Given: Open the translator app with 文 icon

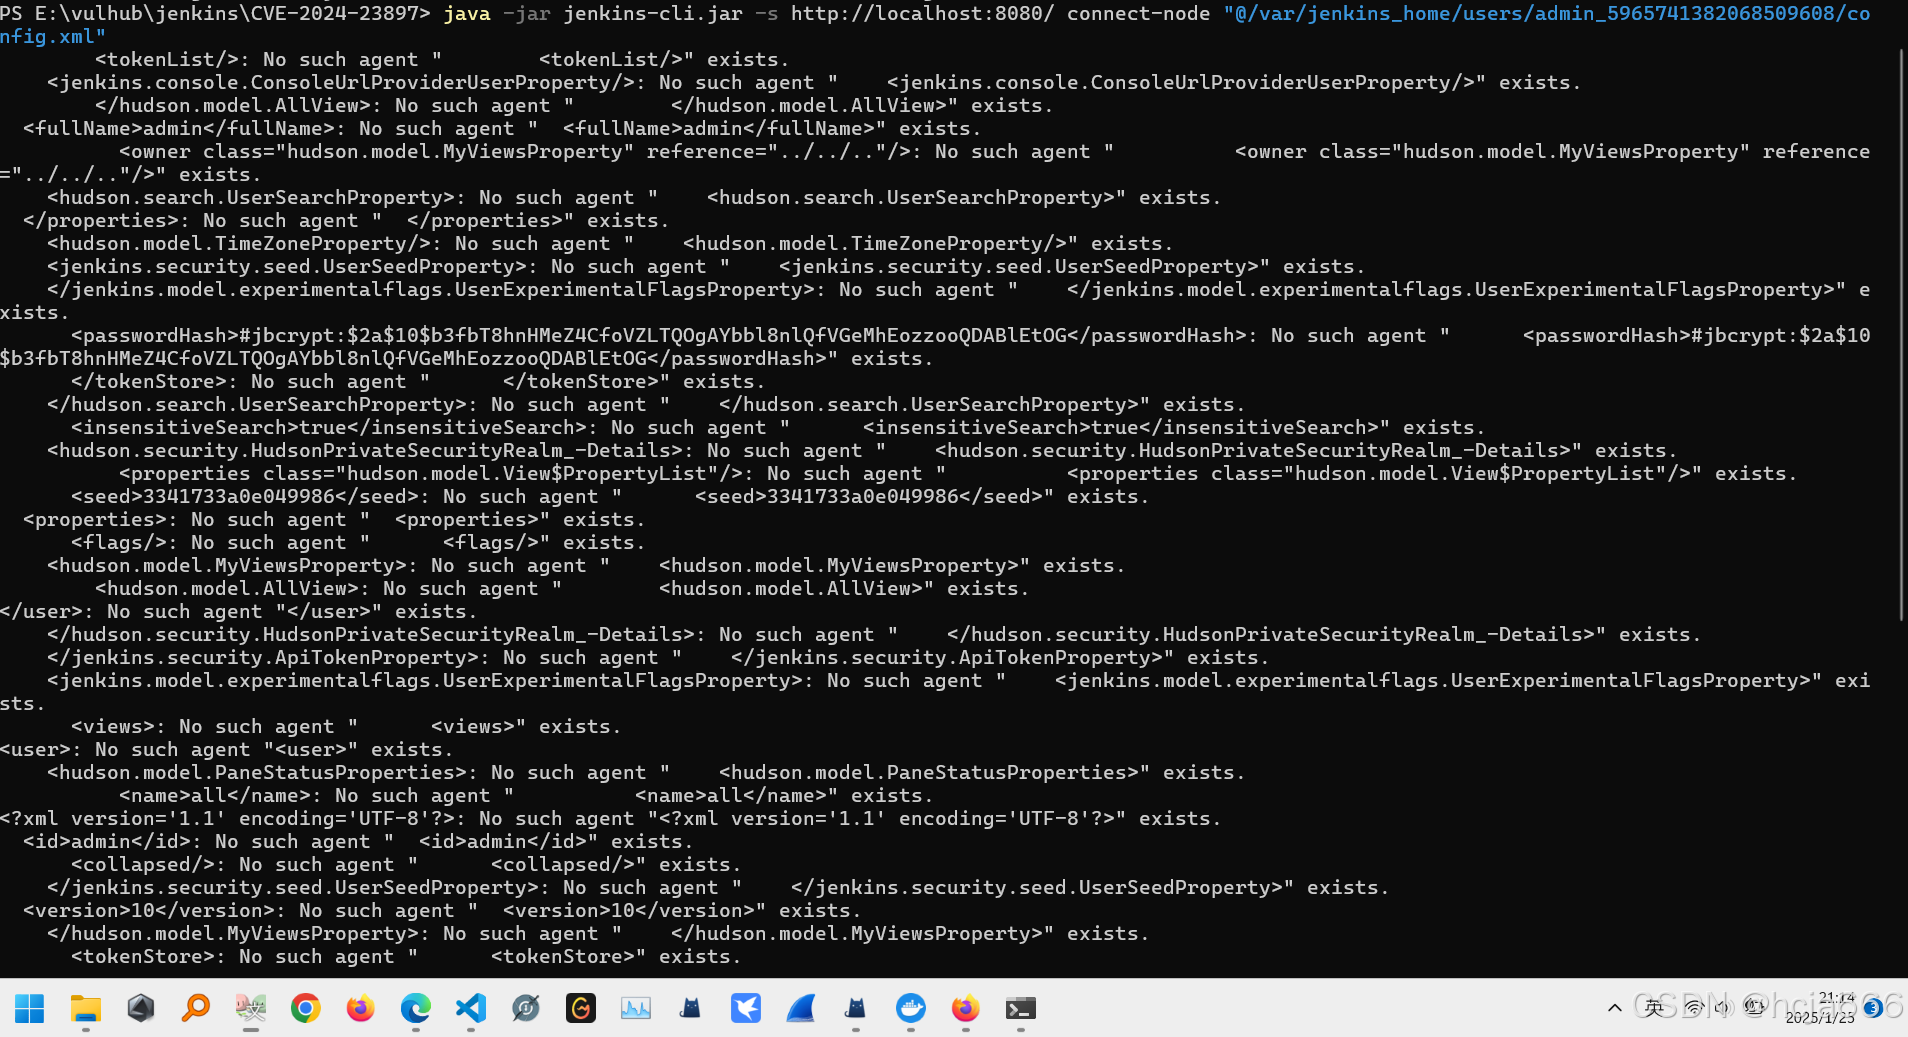Looking at the screenshot, I should pyautogui.click(x=251, y=1008).
